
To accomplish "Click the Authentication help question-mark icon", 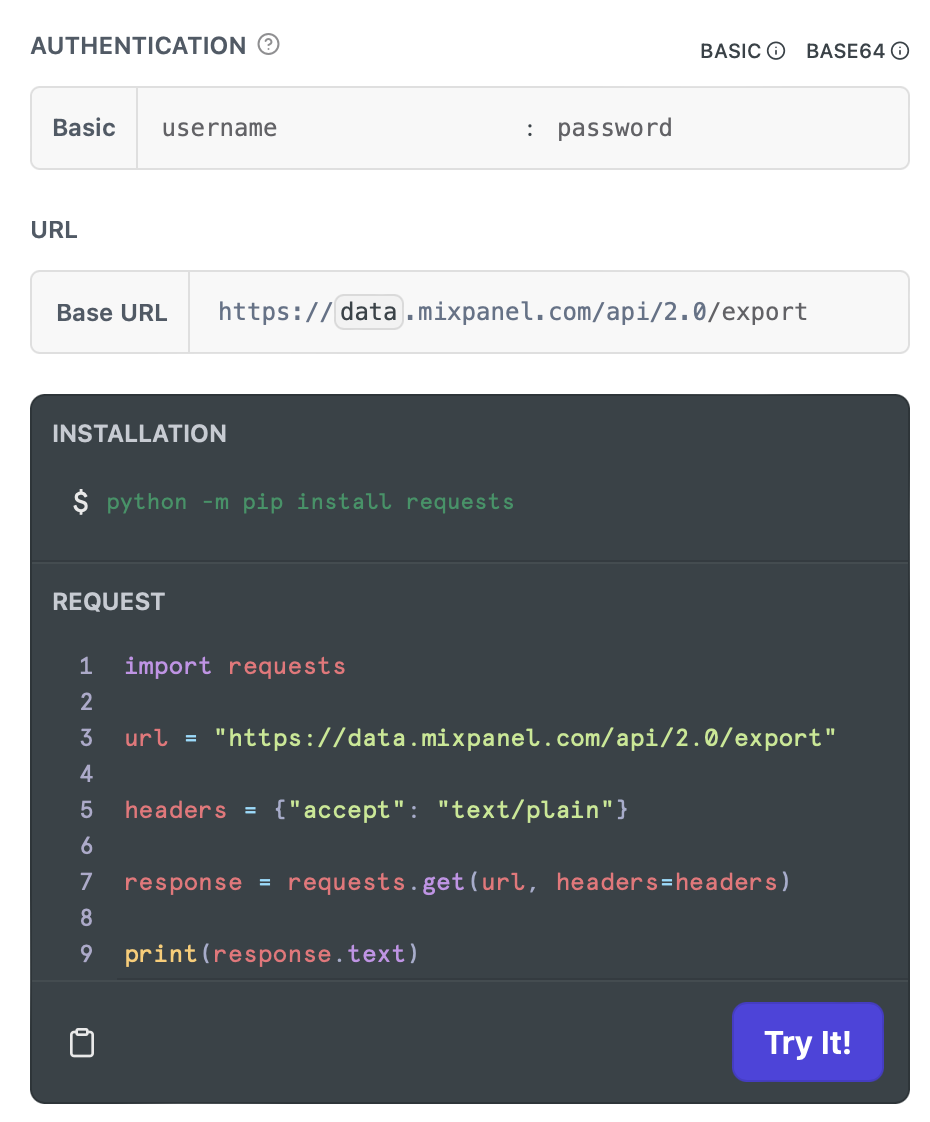I will tap(268, 45).
